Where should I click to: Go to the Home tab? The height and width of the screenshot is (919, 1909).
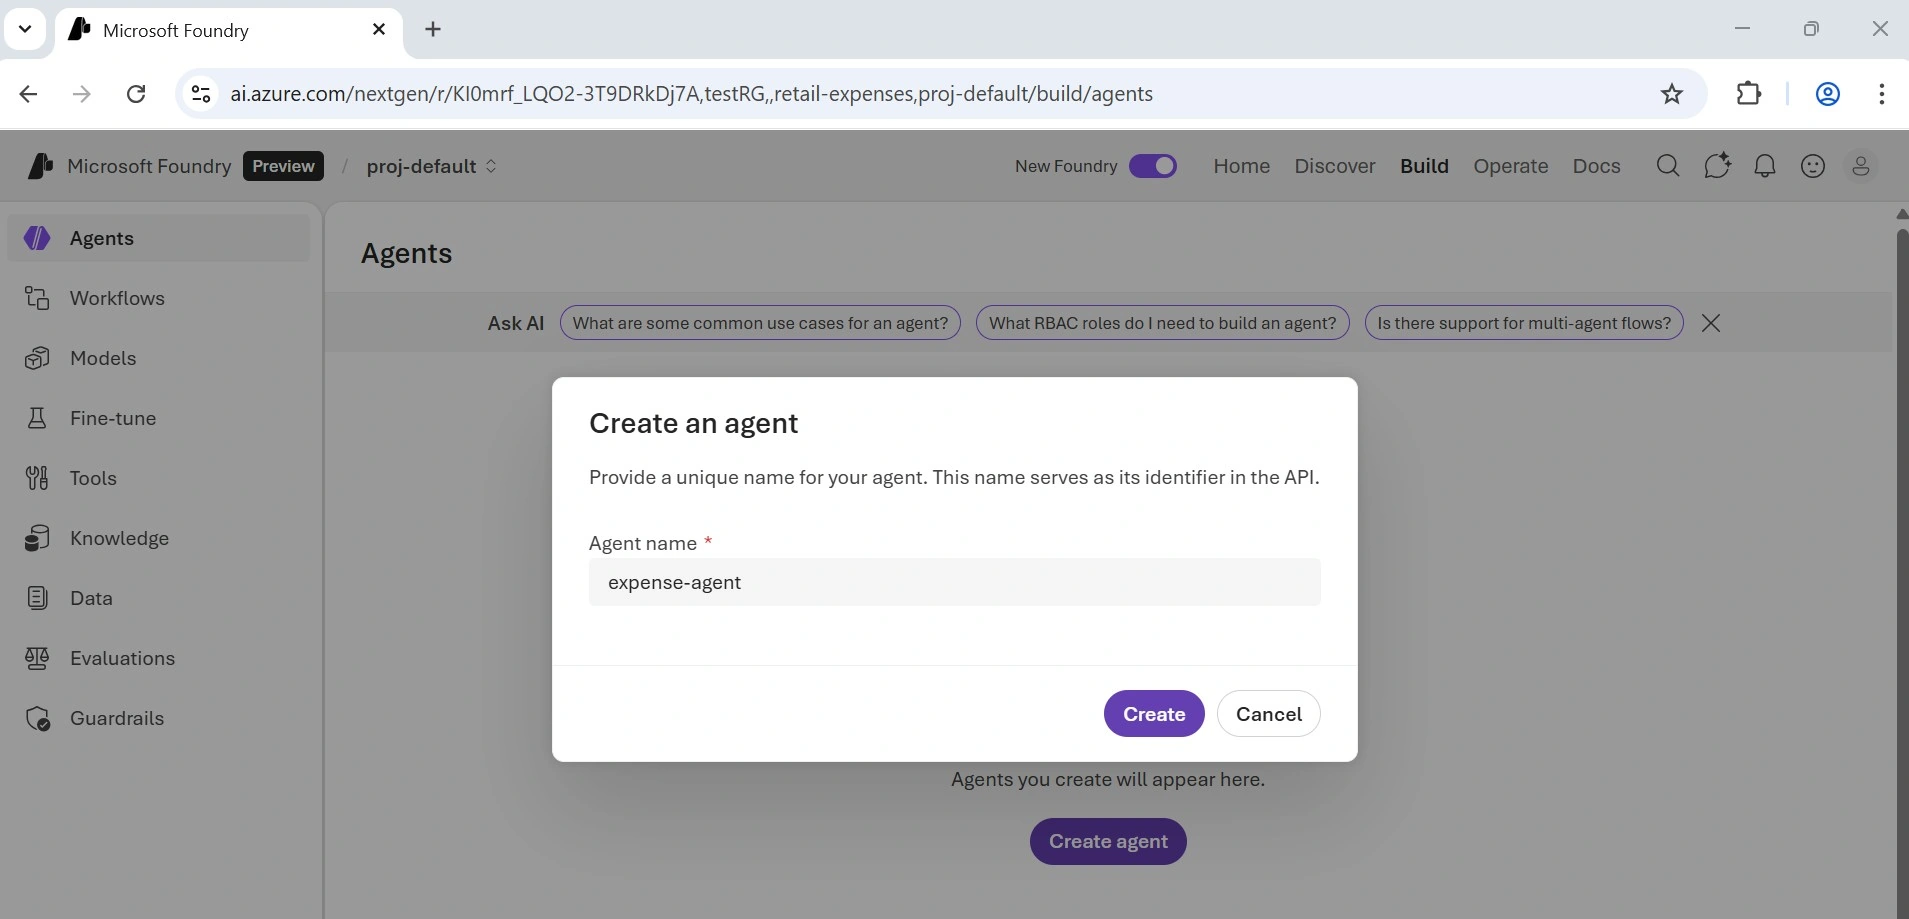tap(1242, 166)
